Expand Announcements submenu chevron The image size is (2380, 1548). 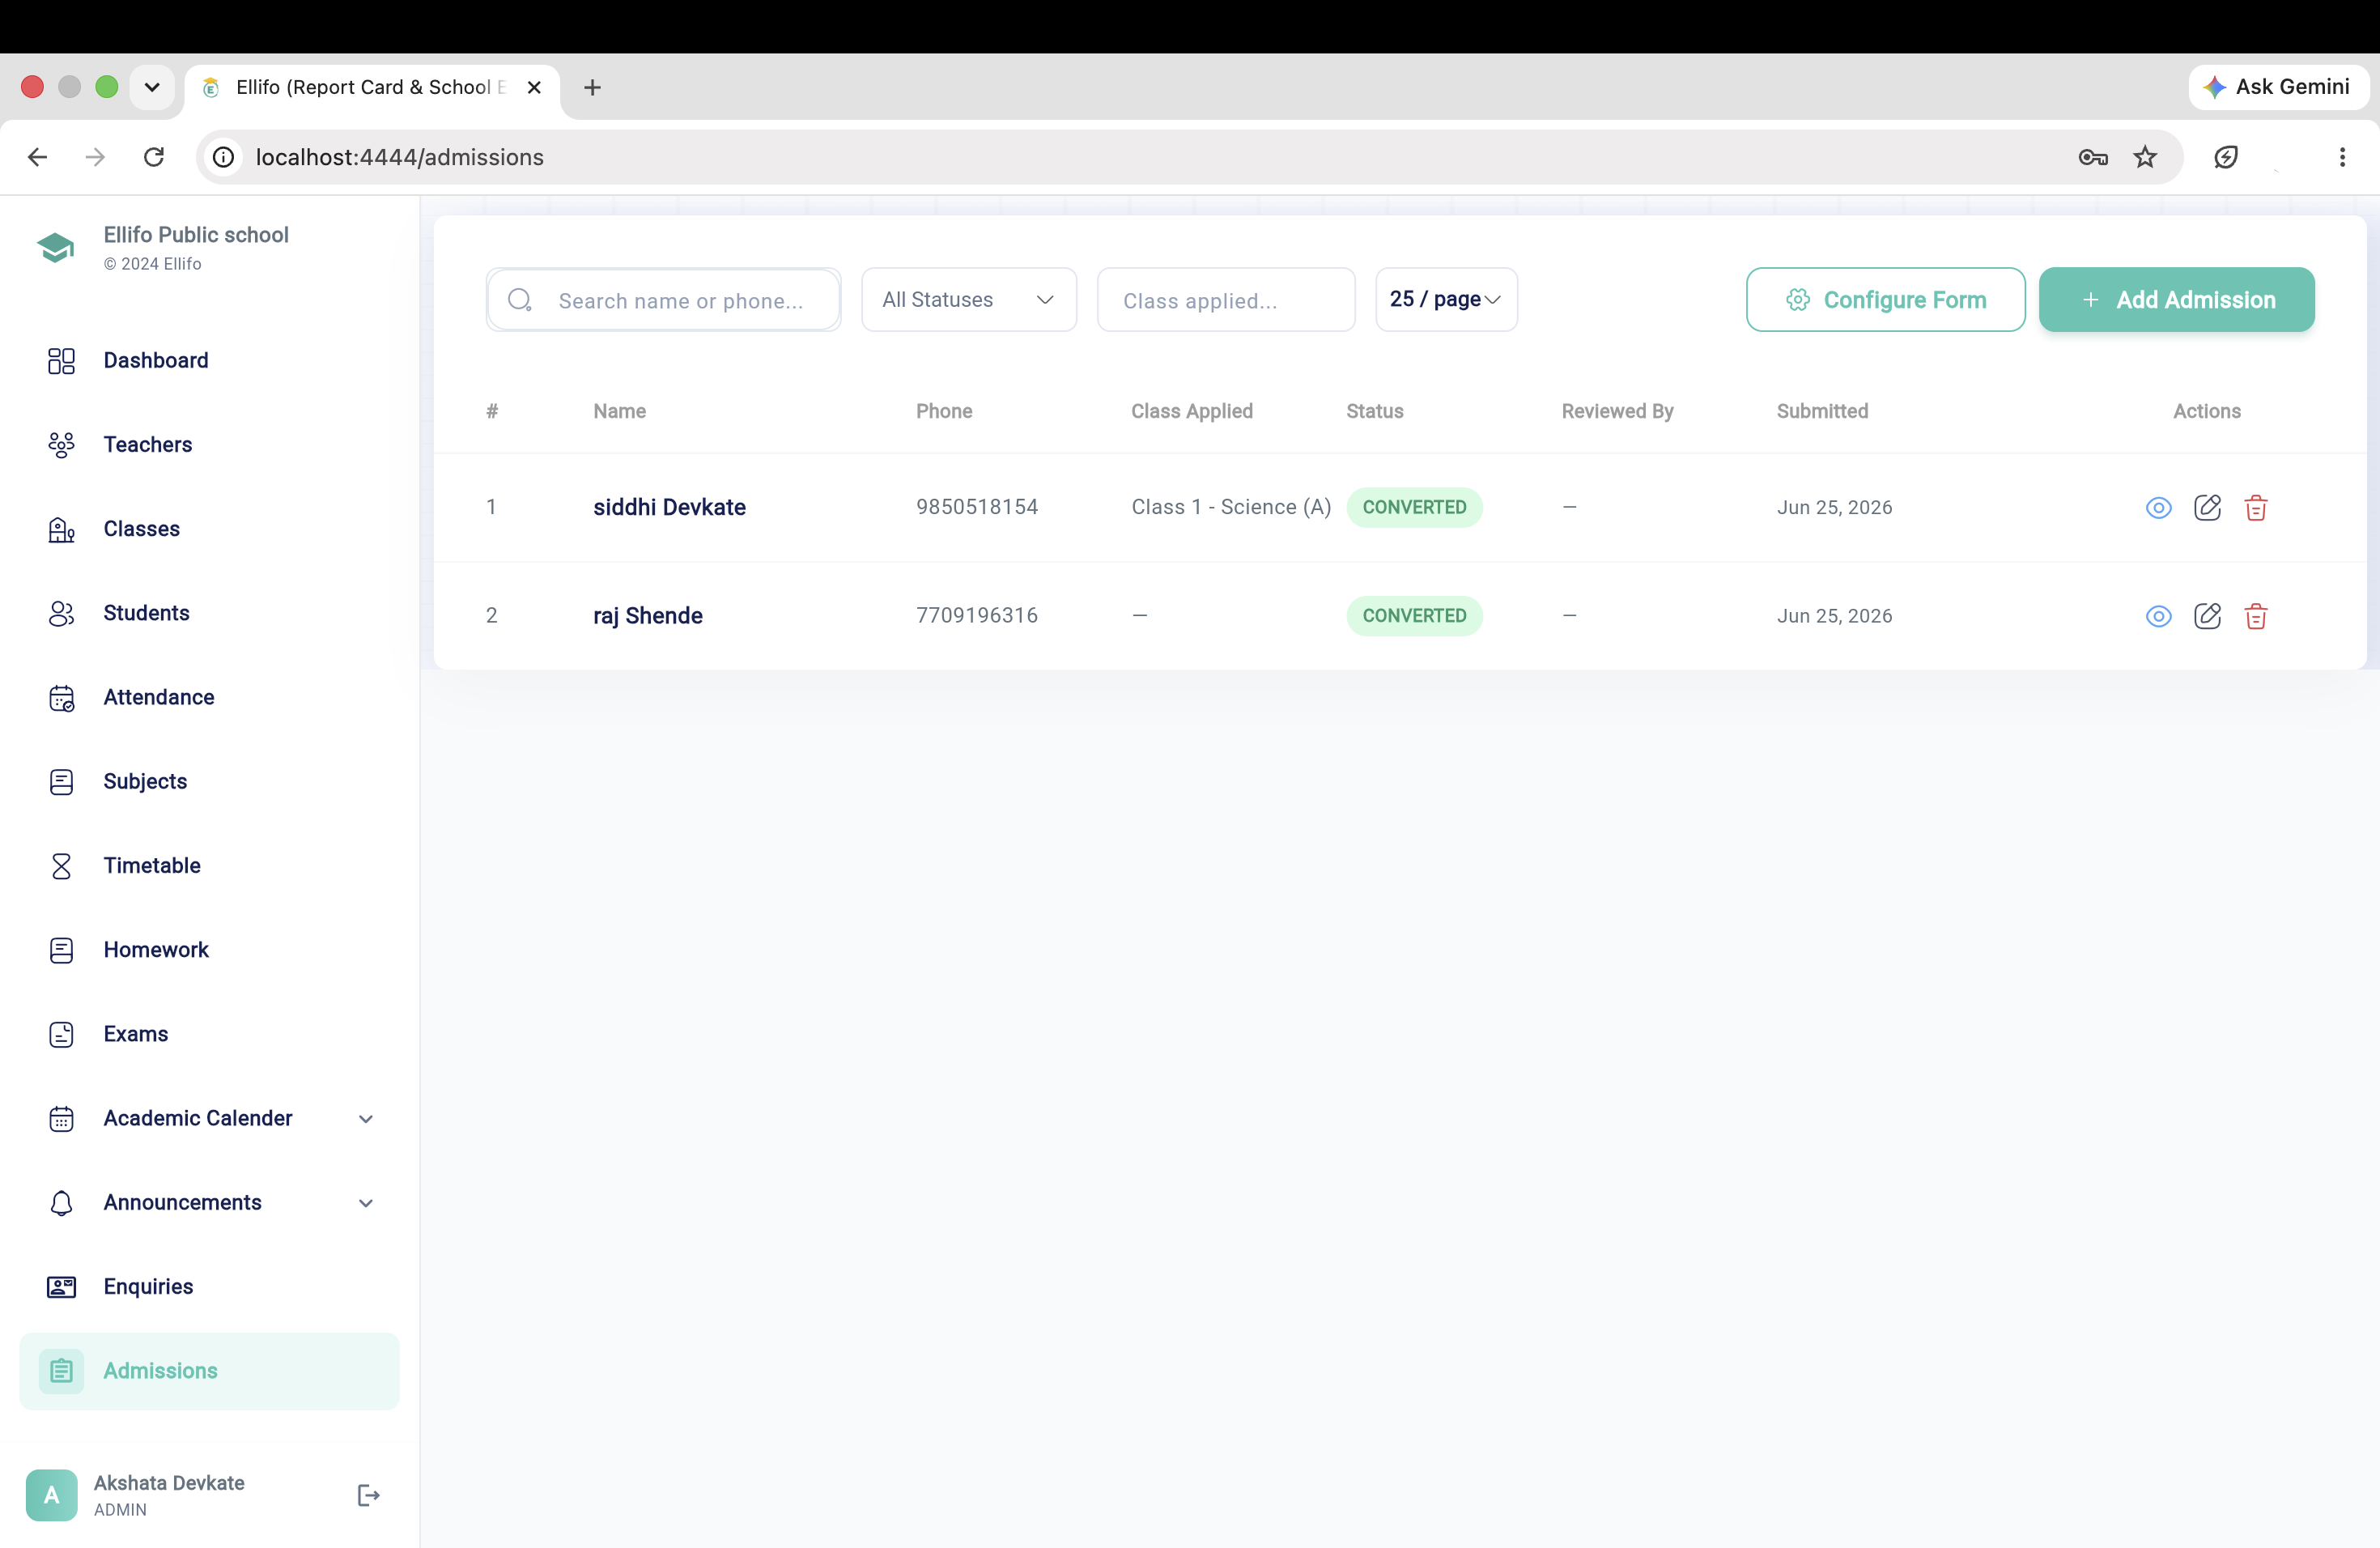click(x=366, y=1203)
